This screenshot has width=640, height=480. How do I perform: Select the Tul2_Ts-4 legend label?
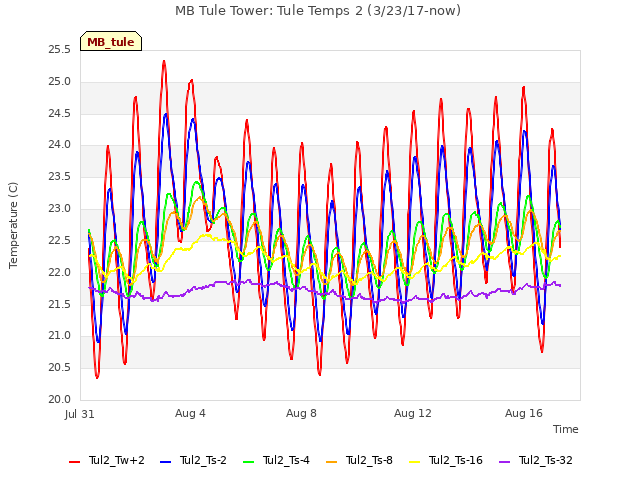(286, 461)
